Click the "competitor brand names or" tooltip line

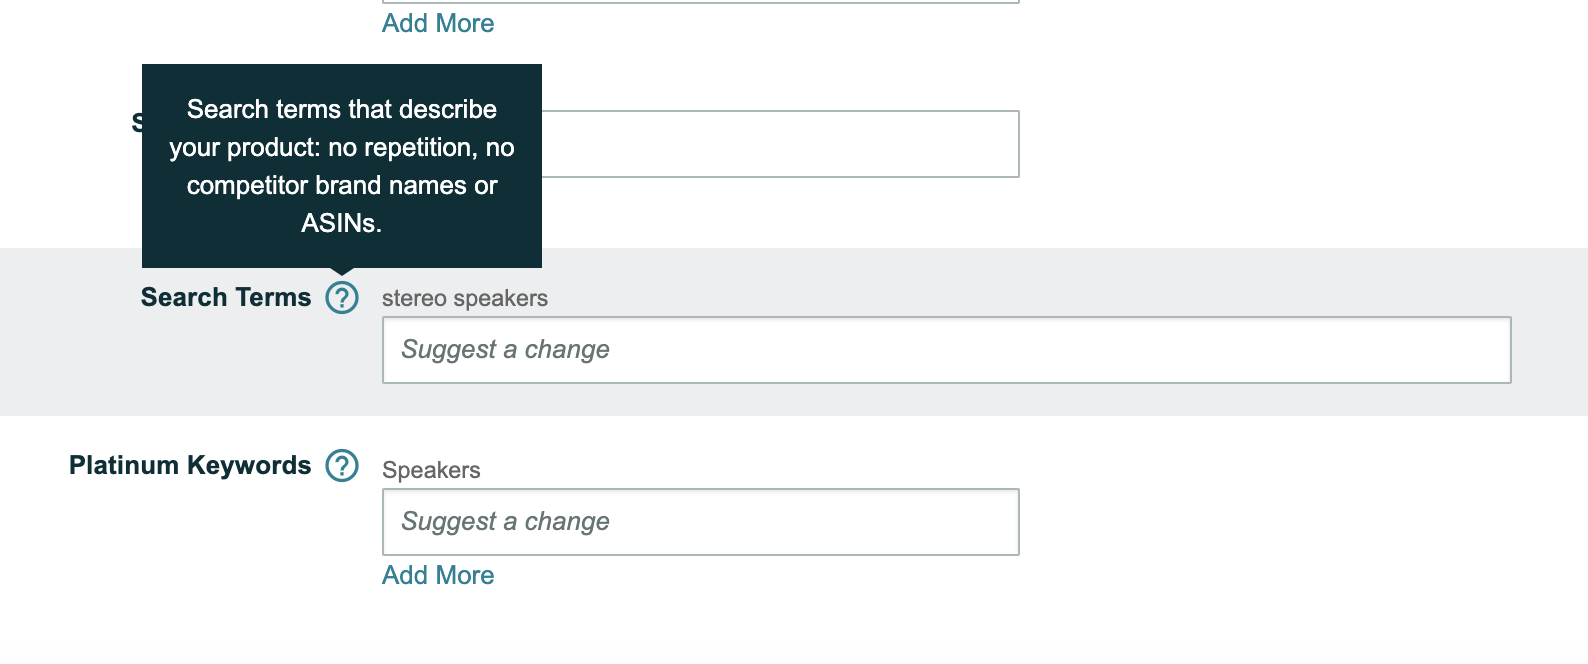coord(342,186)
